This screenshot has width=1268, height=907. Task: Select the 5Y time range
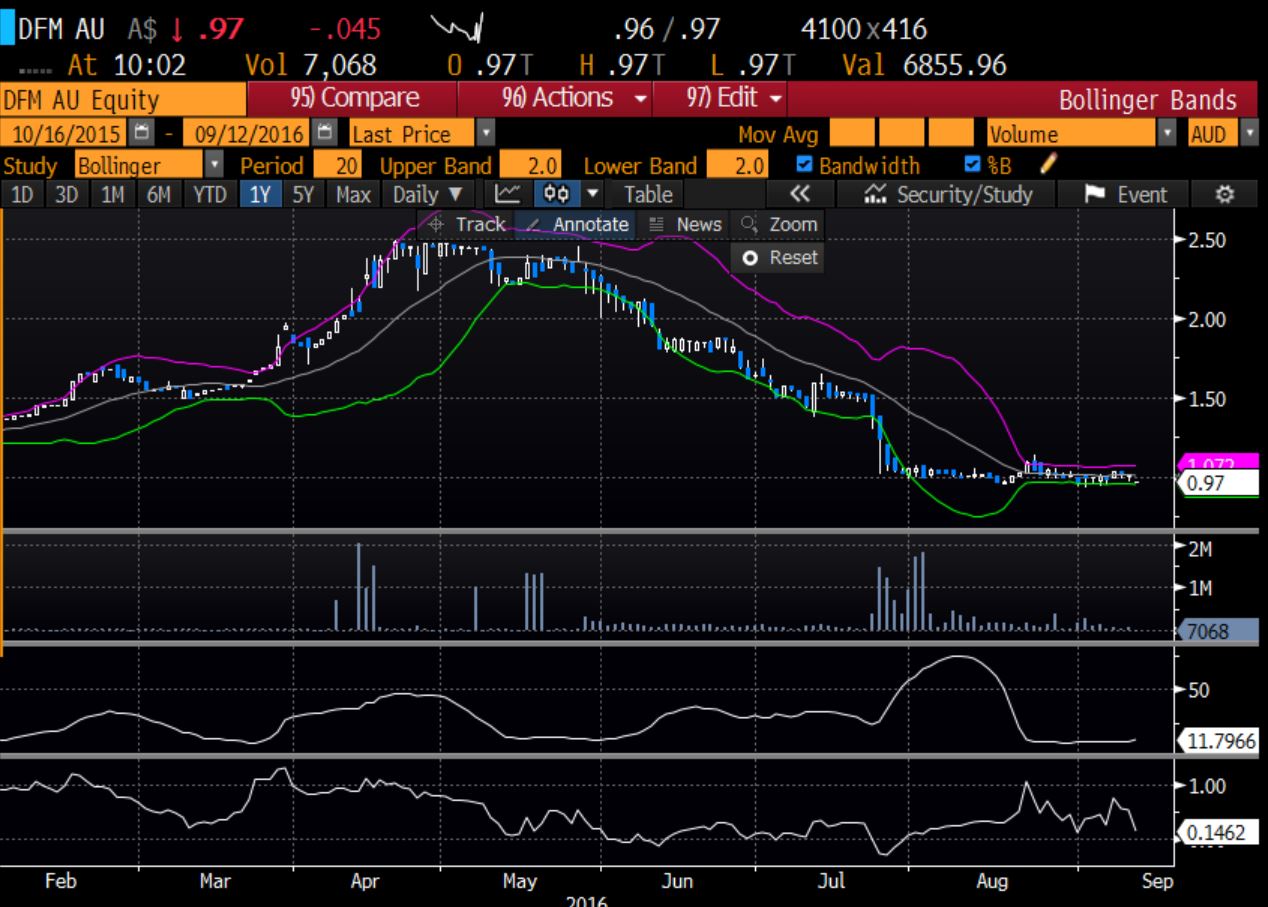(305, 194)
